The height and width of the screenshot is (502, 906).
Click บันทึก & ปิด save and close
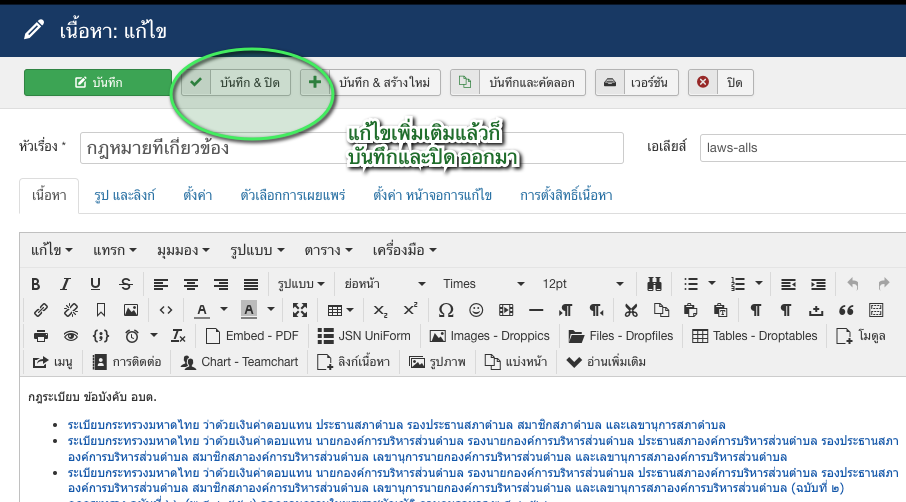point(236,82)
